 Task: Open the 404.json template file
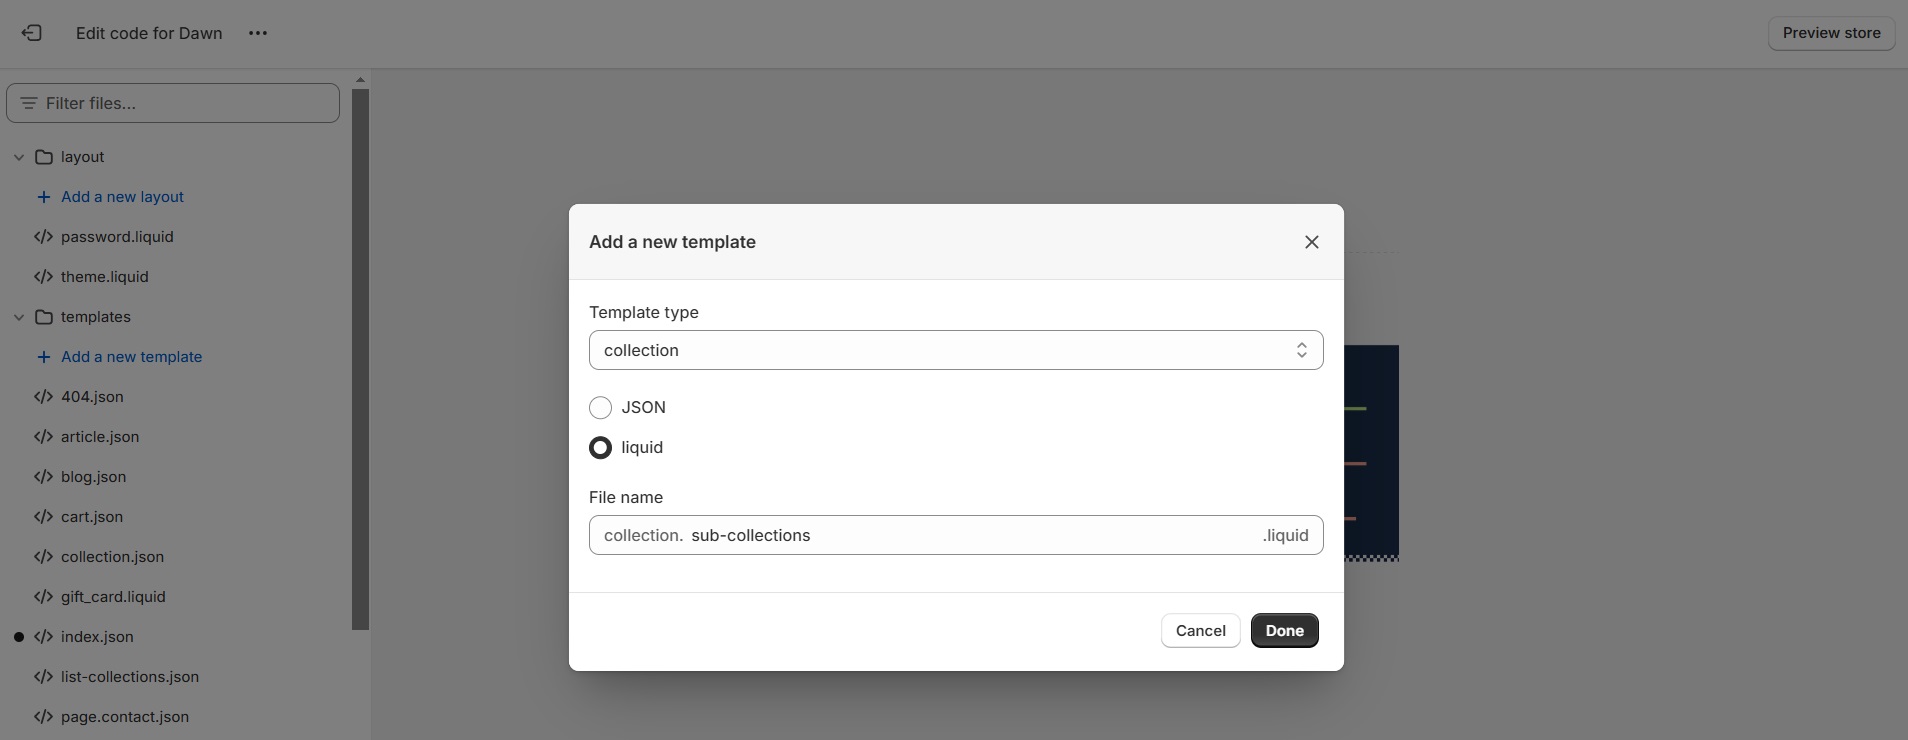coord(92,397)
